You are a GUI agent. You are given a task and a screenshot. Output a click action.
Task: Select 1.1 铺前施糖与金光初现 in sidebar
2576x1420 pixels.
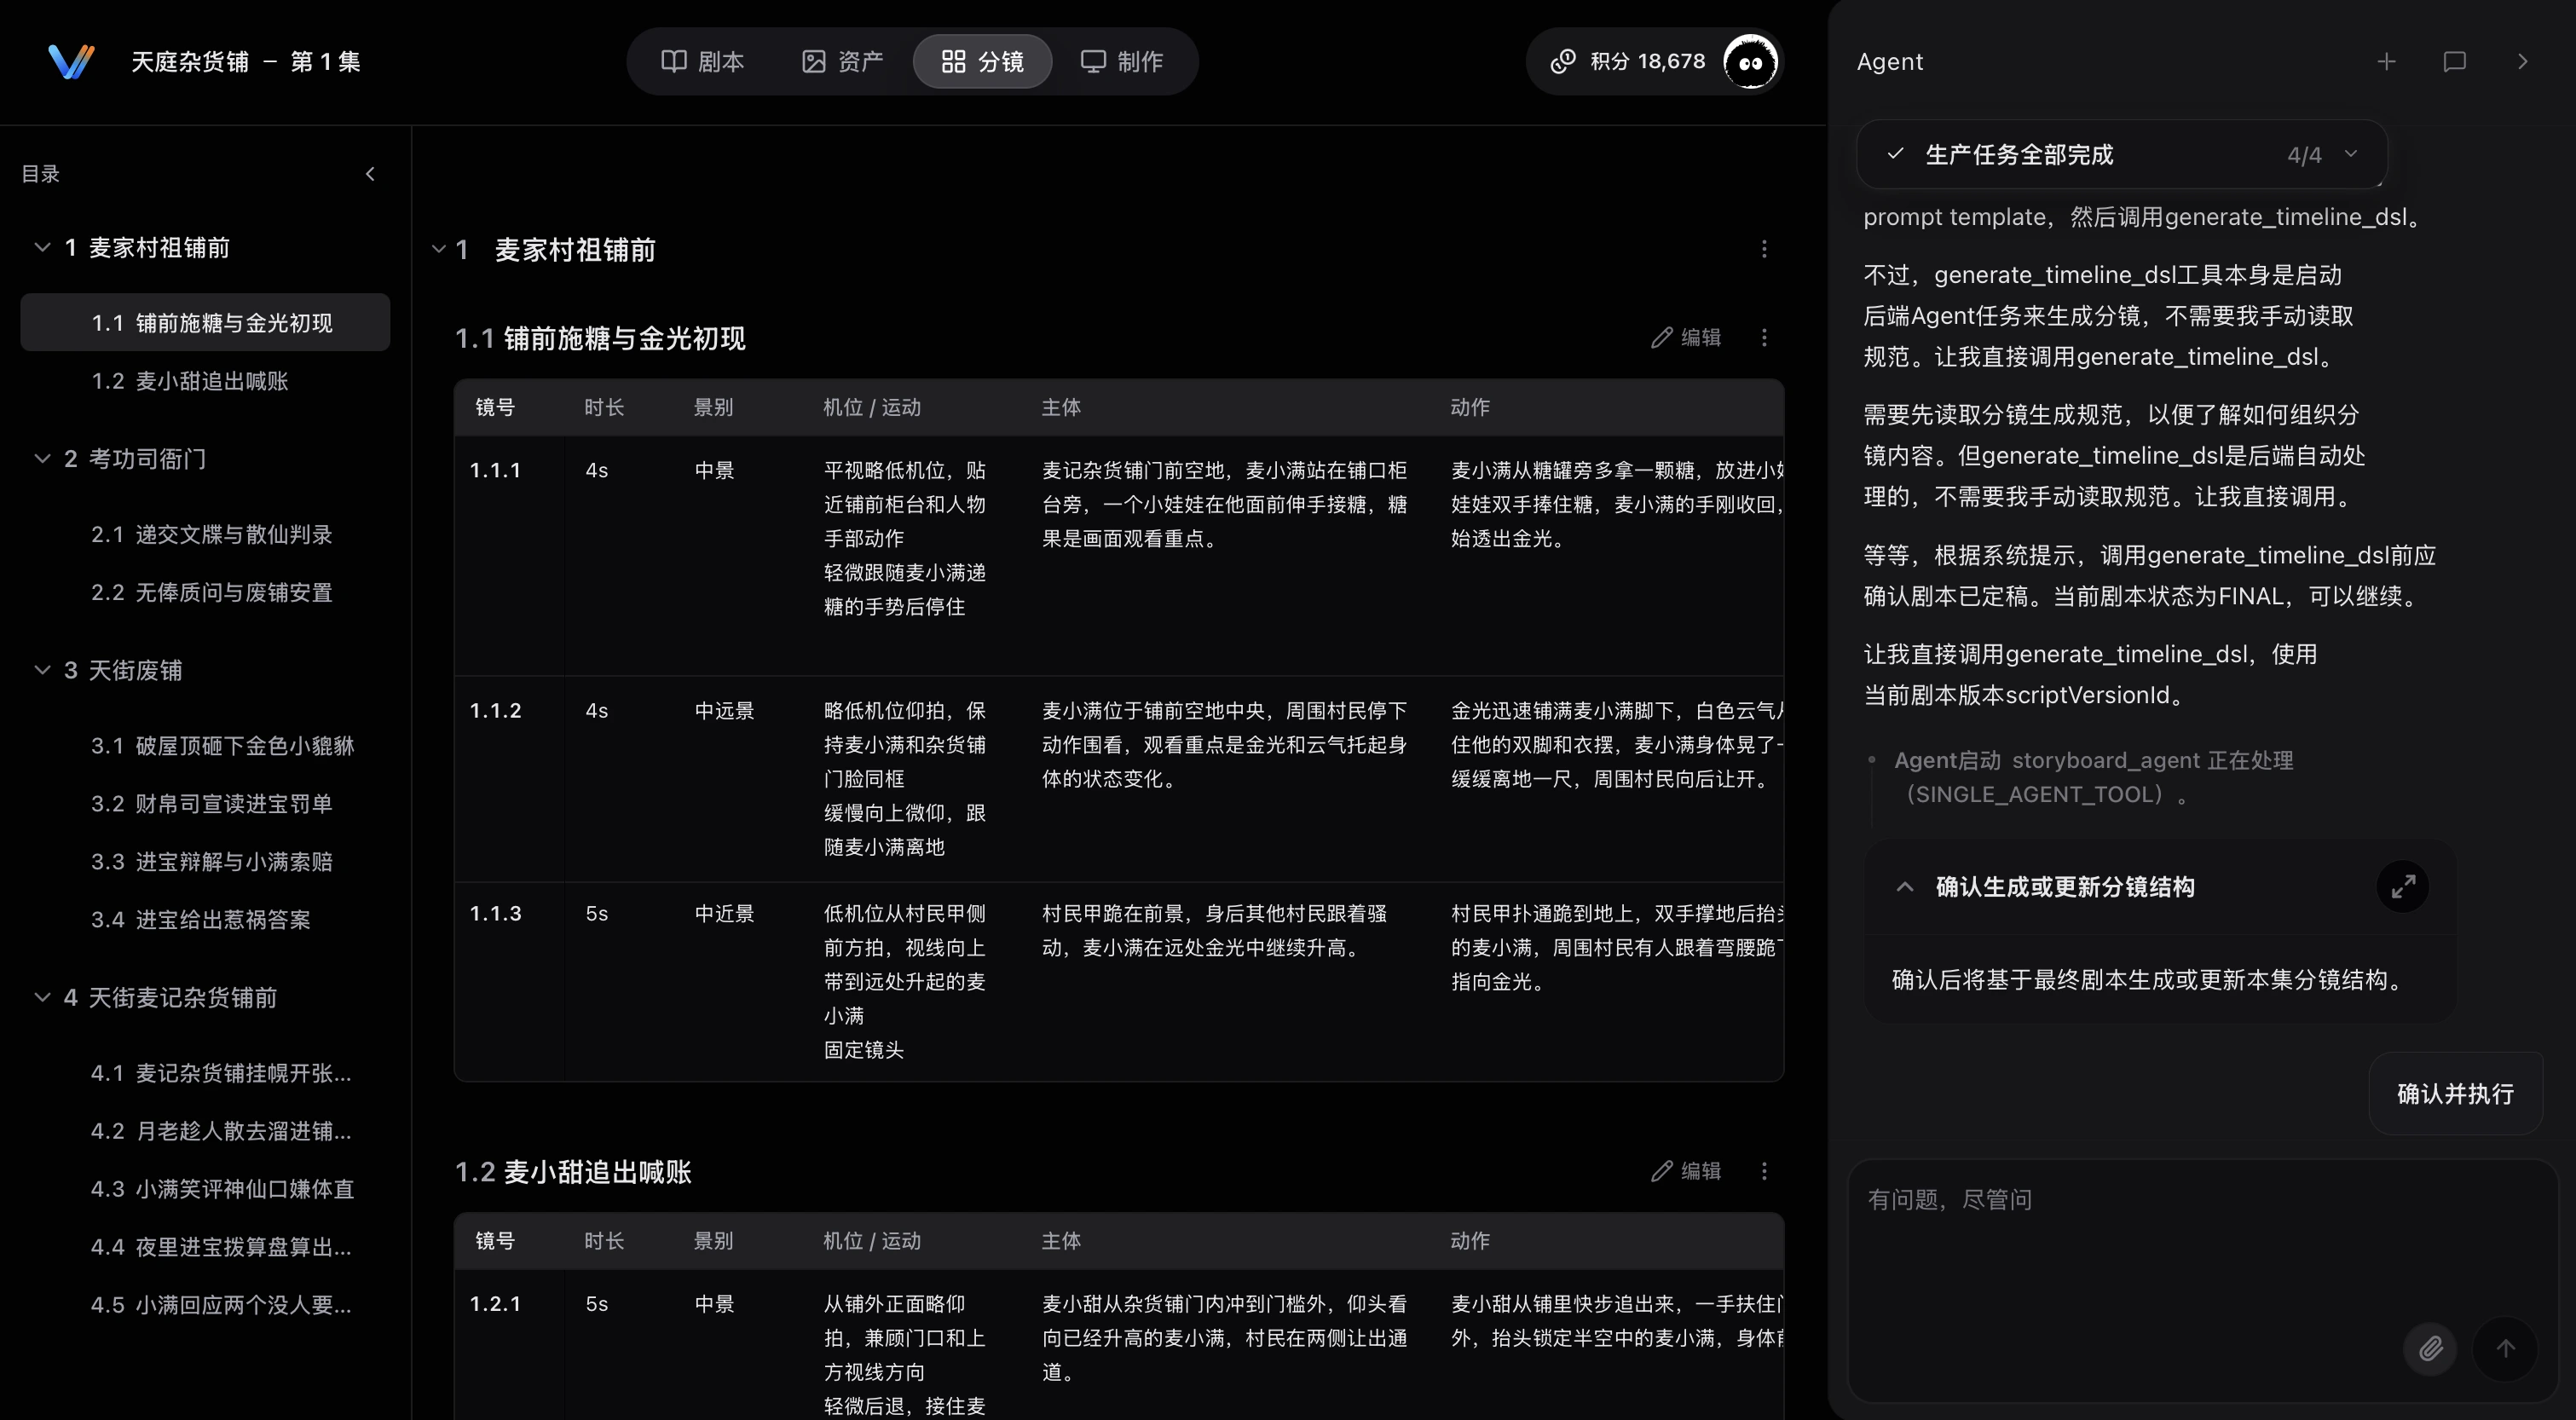[205, 322]
